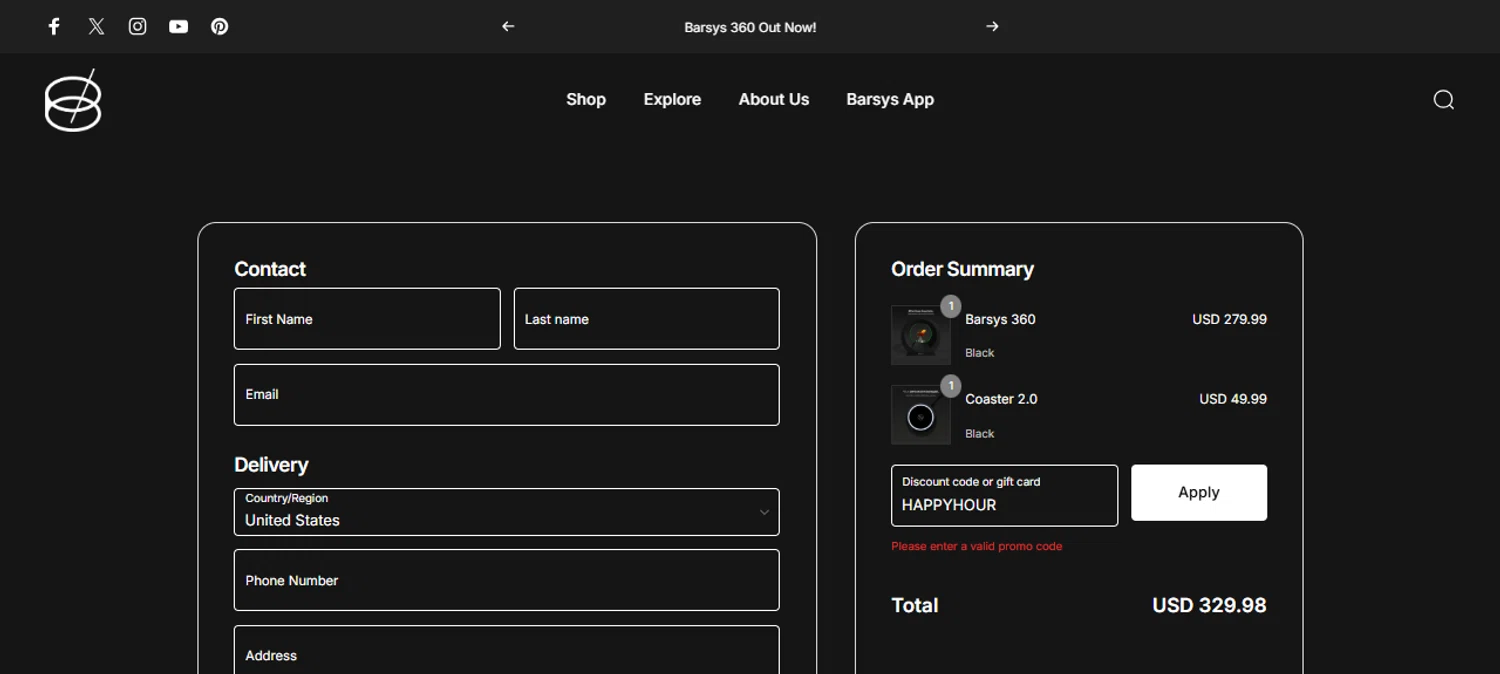
Task: Open the Explore menu
Action: [672, 99]
